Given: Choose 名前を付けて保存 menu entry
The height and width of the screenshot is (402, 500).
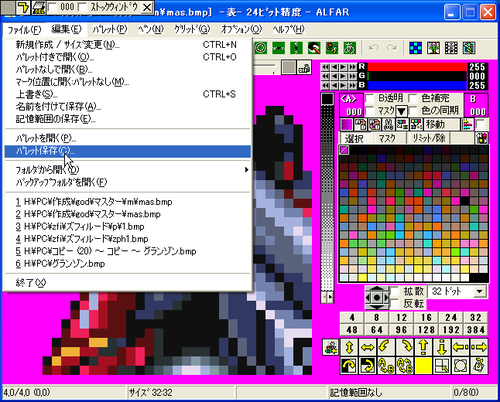Looking at the screenshot, I should (127, 107).
